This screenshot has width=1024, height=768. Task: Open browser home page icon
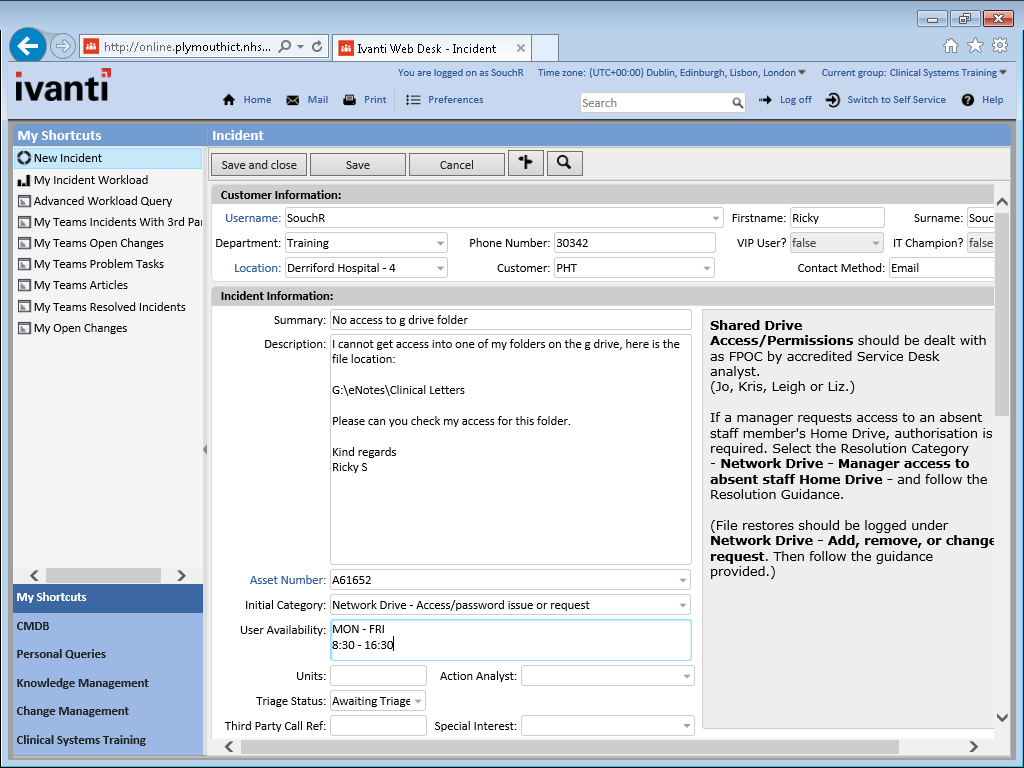951,46
